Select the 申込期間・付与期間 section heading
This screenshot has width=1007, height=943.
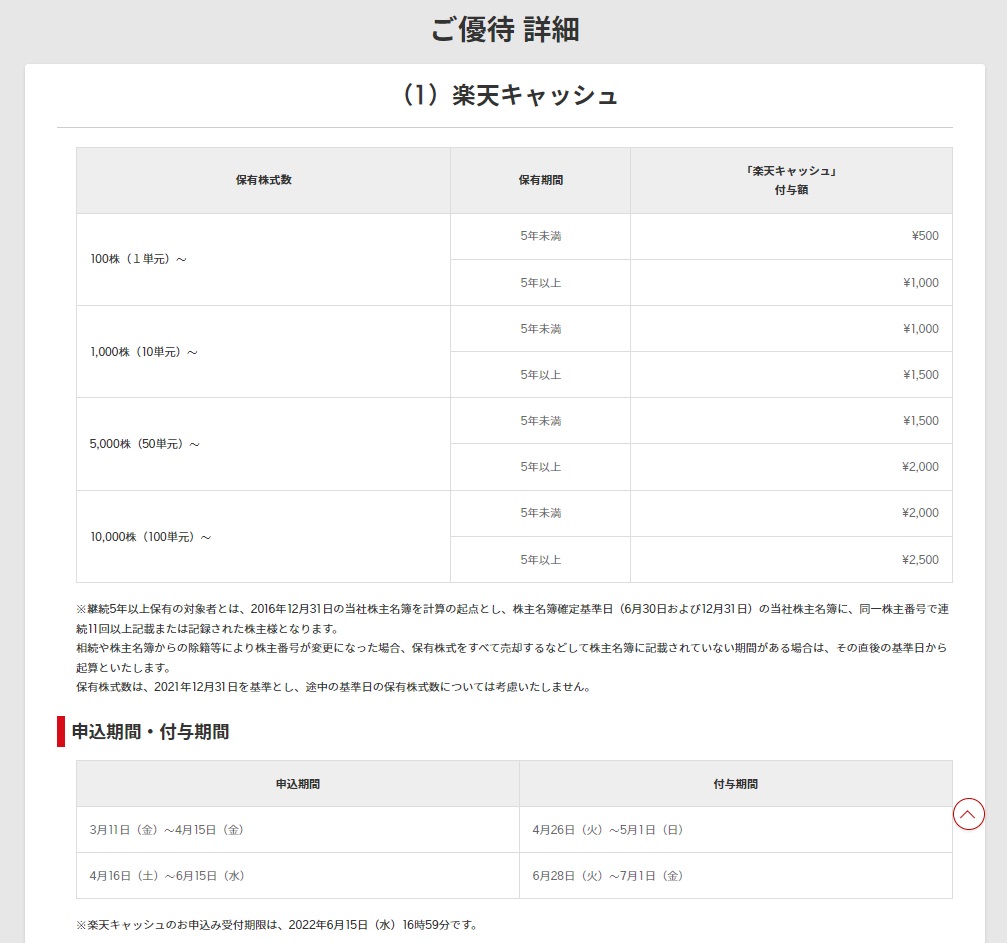coord(150,732)
